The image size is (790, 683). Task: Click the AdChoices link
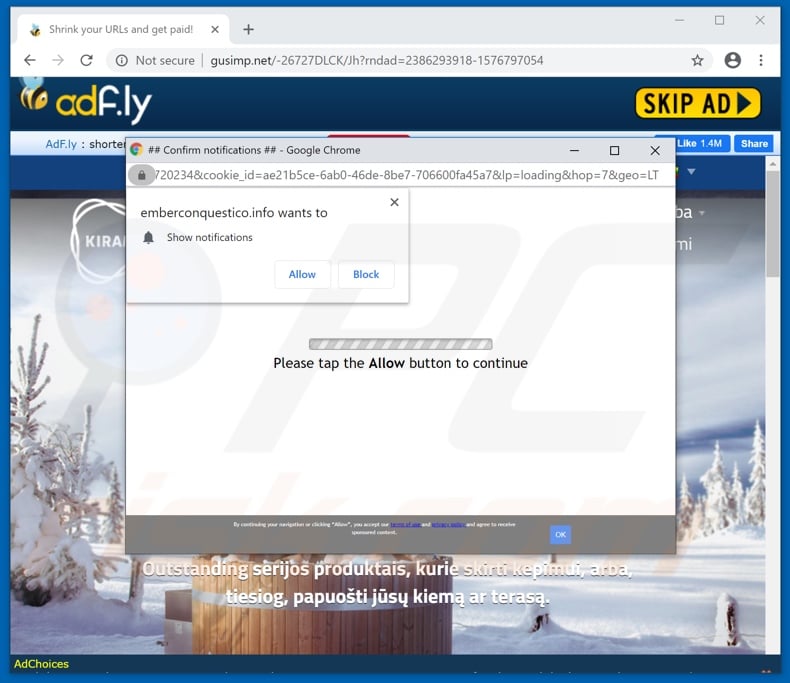point(41,664)
